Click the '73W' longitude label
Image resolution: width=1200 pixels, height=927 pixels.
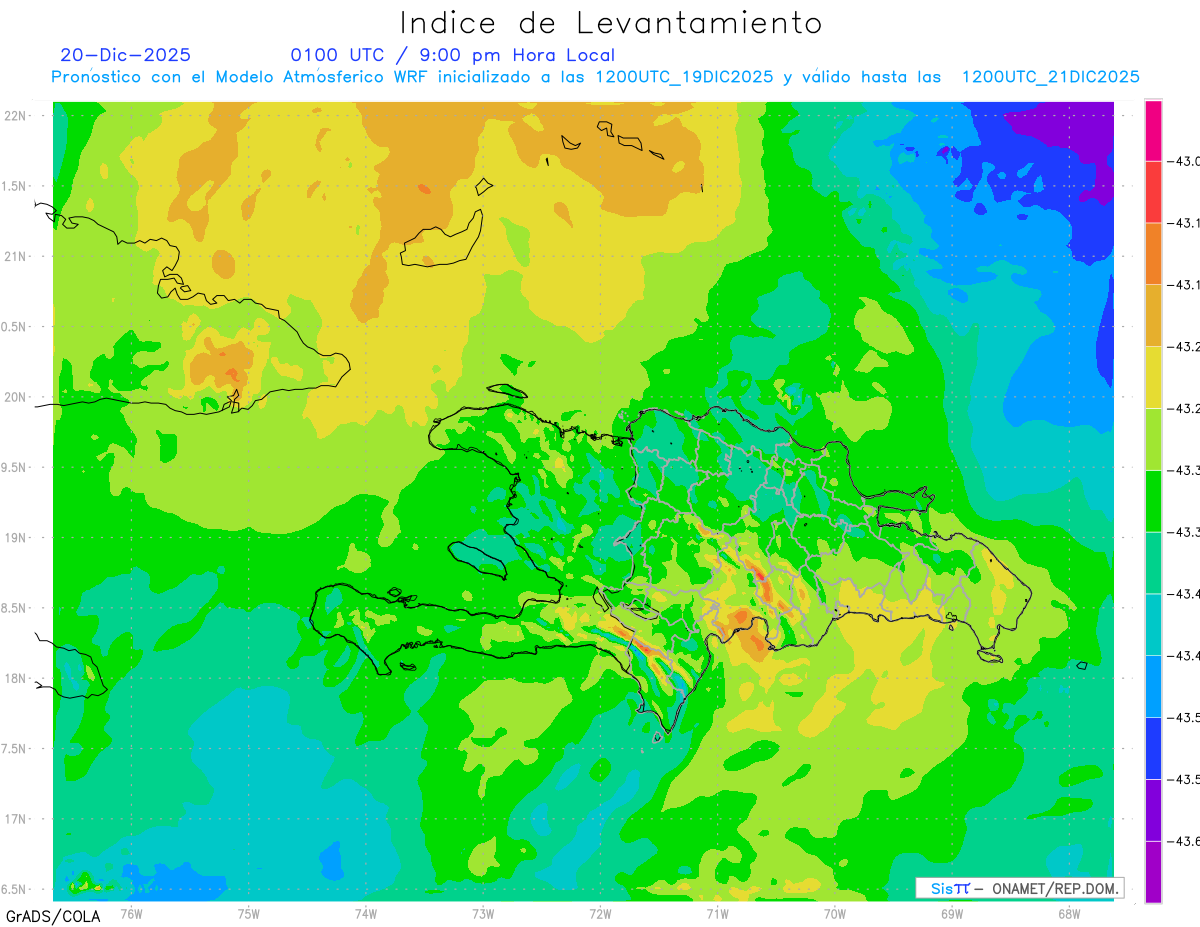pyautogui.click(x=483, y=913)
